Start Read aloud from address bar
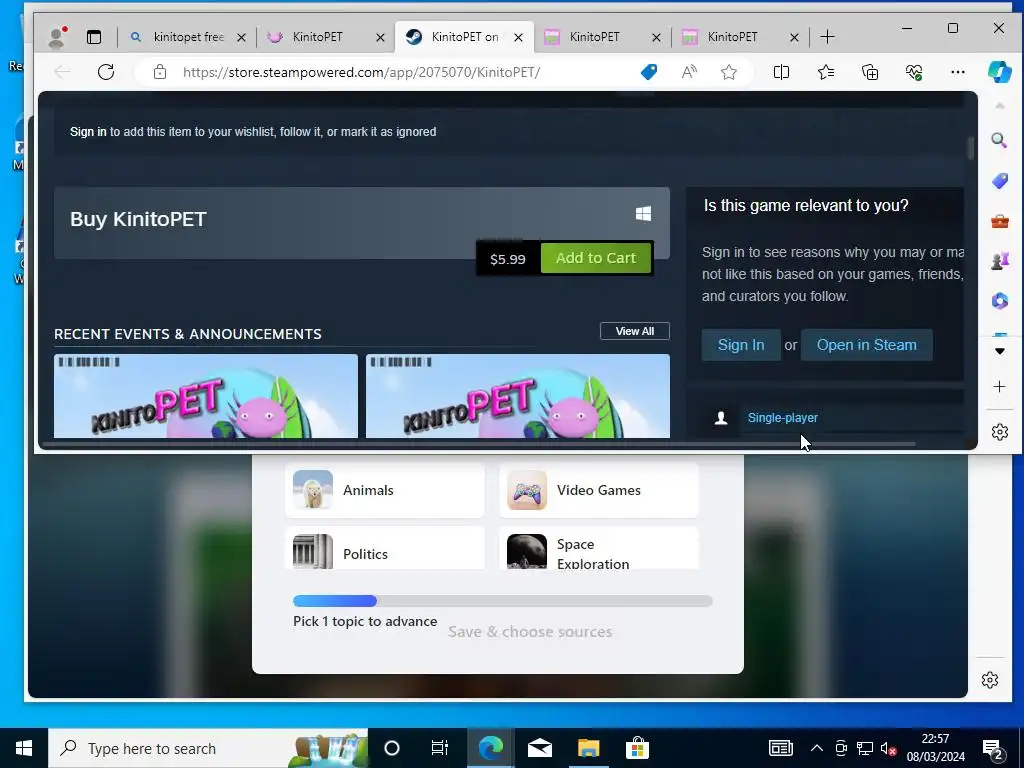 click(x=688, y=72)
